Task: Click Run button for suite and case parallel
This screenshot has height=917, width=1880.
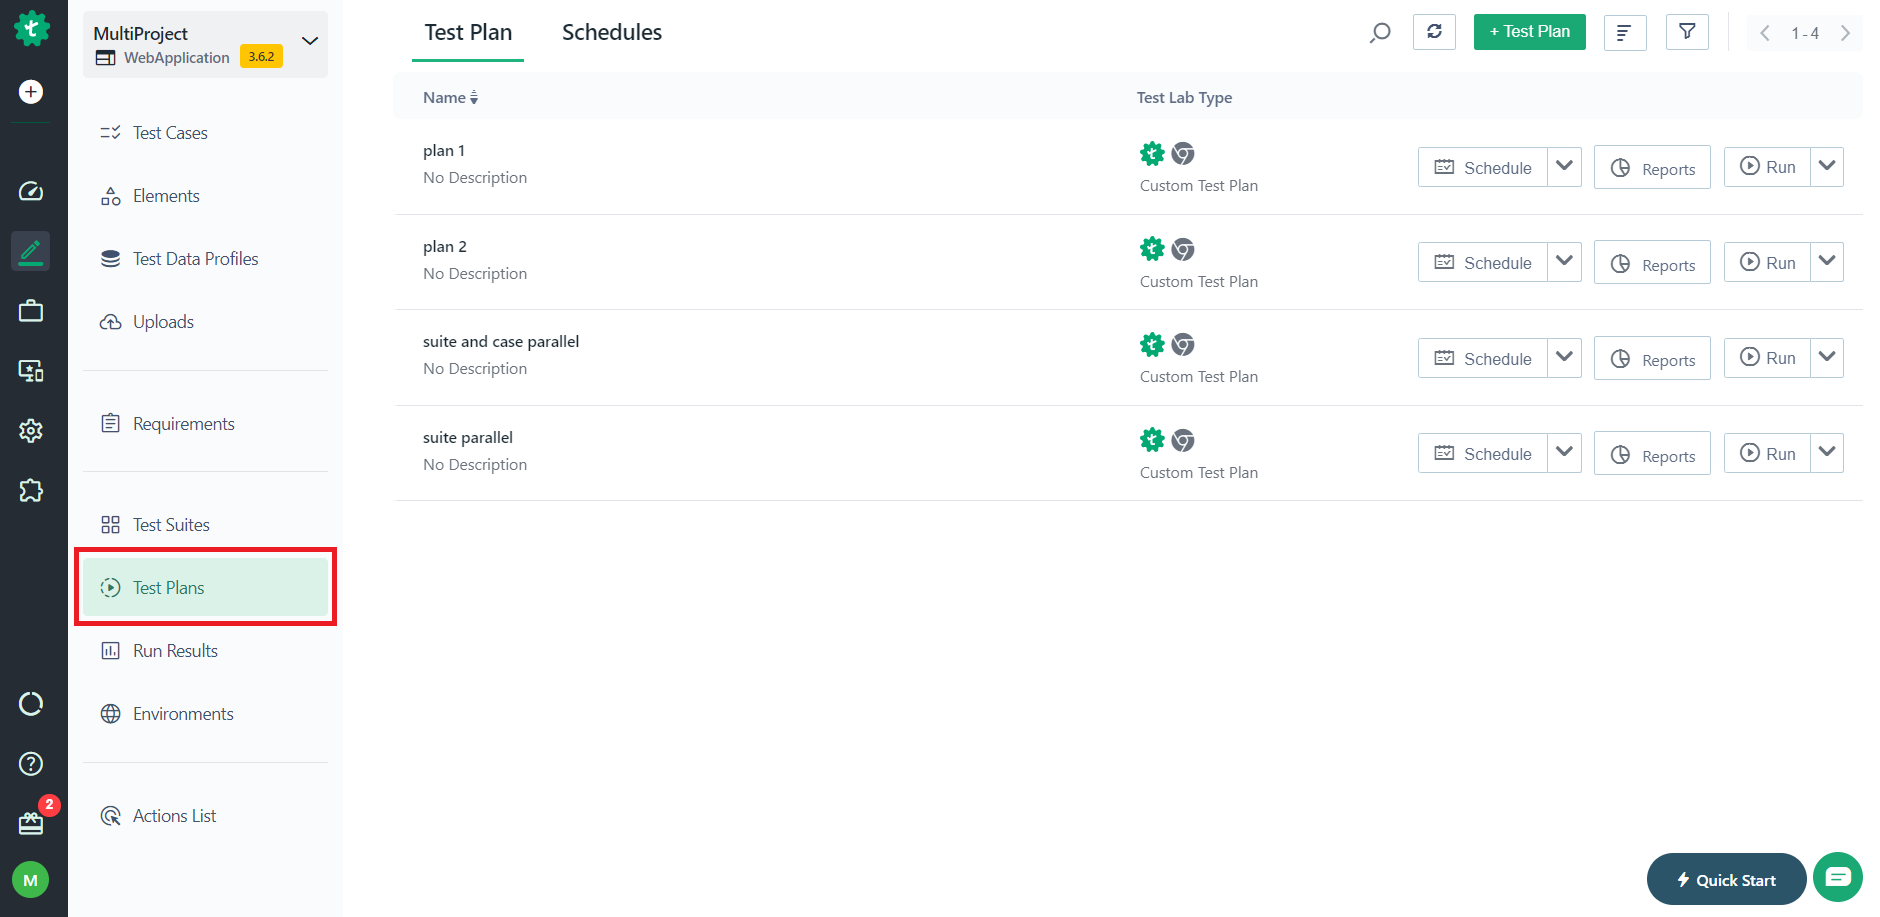Action: coord(1767,358)
